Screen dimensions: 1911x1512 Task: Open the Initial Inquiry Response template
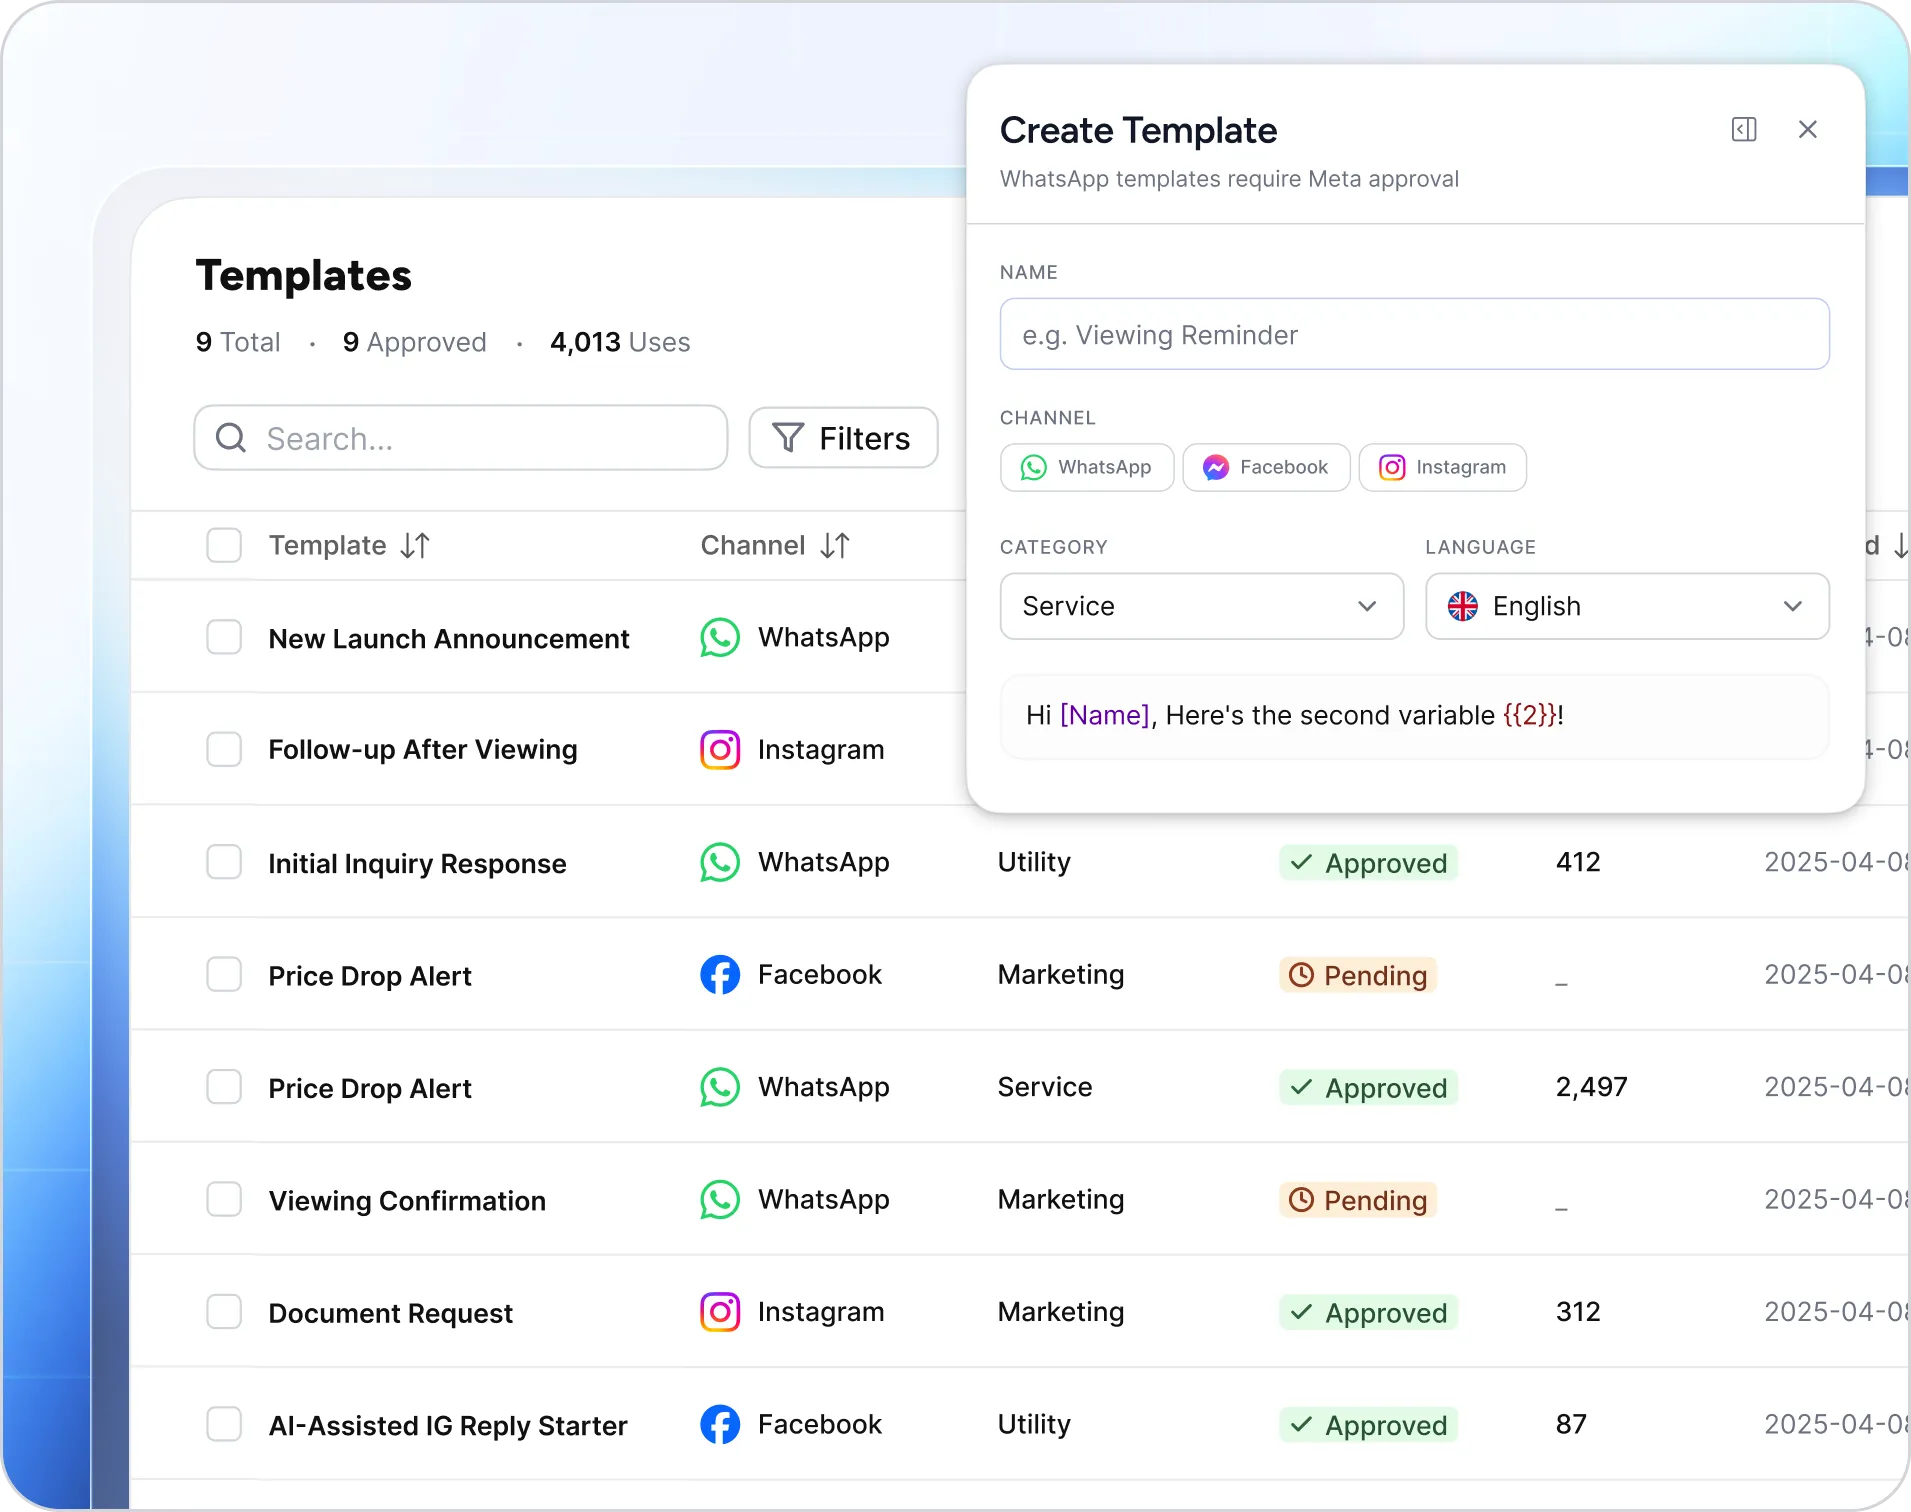click(x=417, y=864)
